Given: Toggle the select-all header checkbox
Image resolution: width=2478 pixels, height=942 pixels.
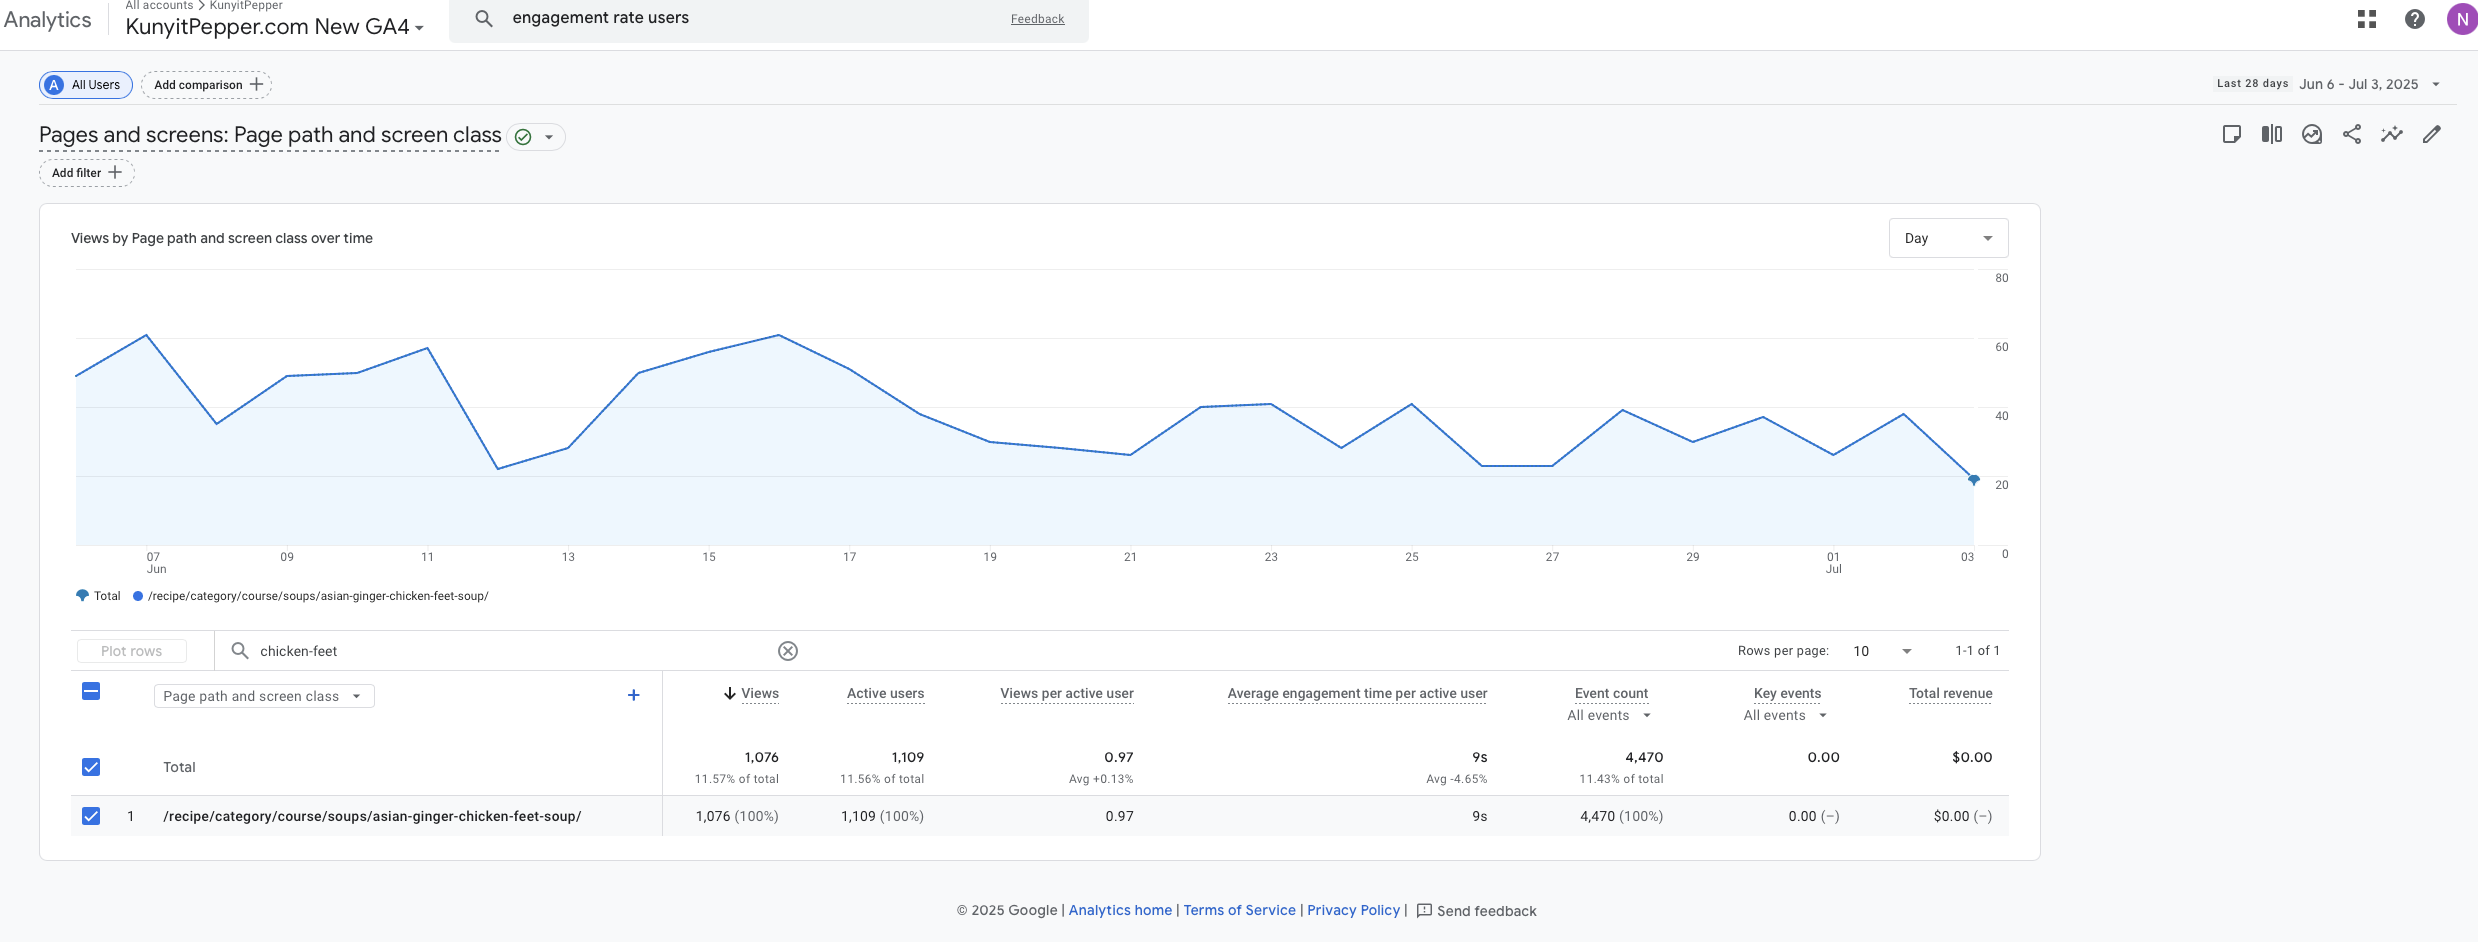Looking at the screenshot, I should [x=91, y=691].
